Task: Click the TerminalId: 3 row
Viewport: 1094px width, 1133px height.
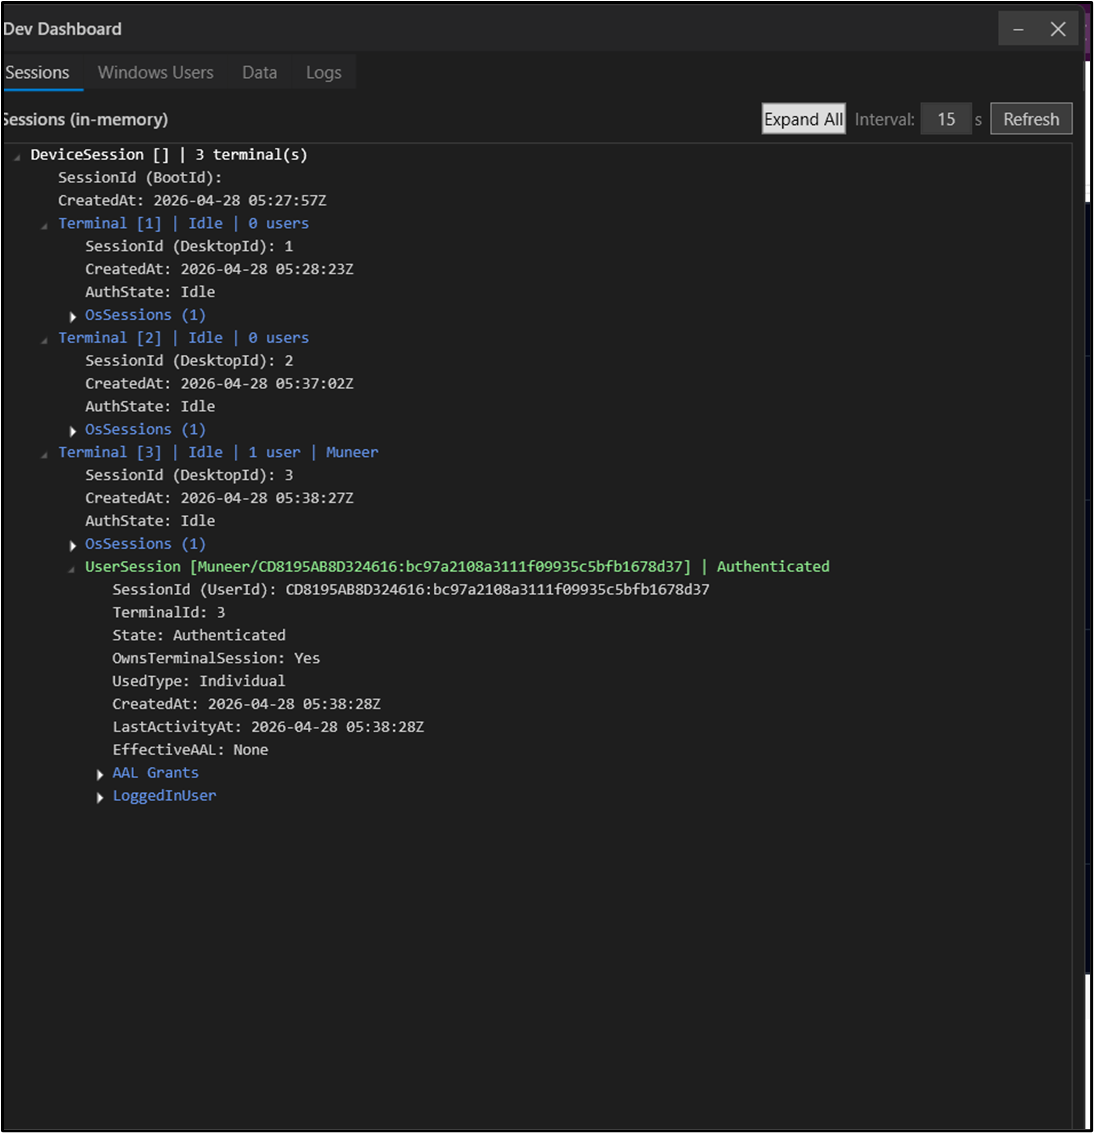Action: tap(169, 612)
